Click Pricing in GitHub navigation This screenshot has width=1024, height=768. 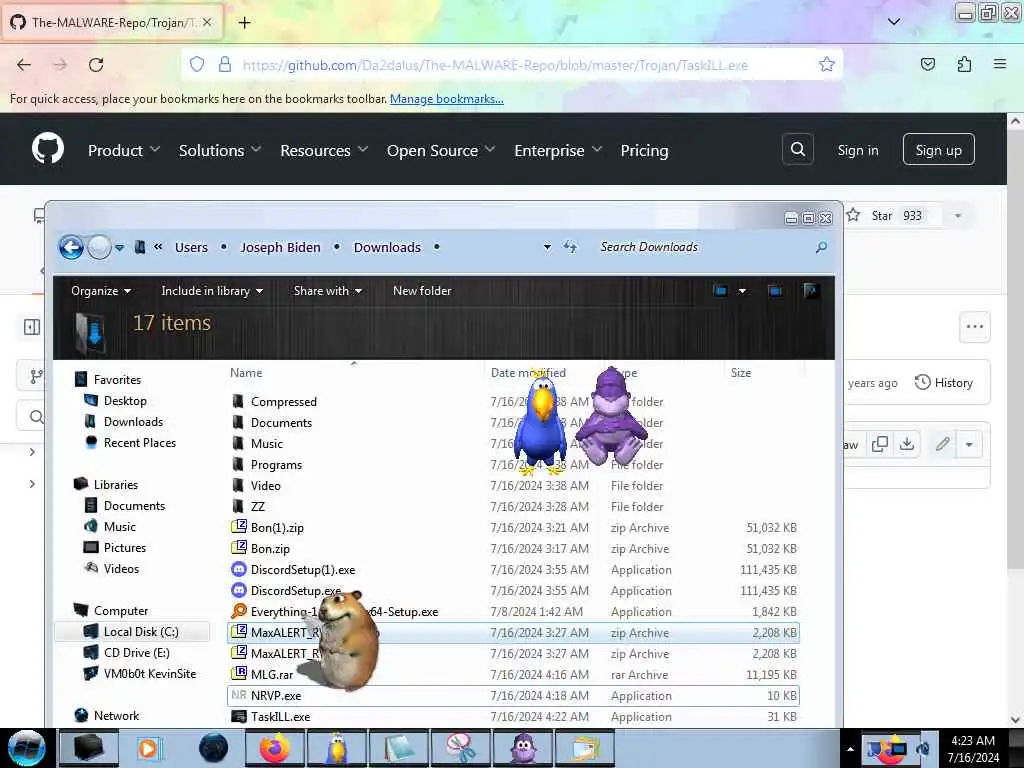[645, 150]
